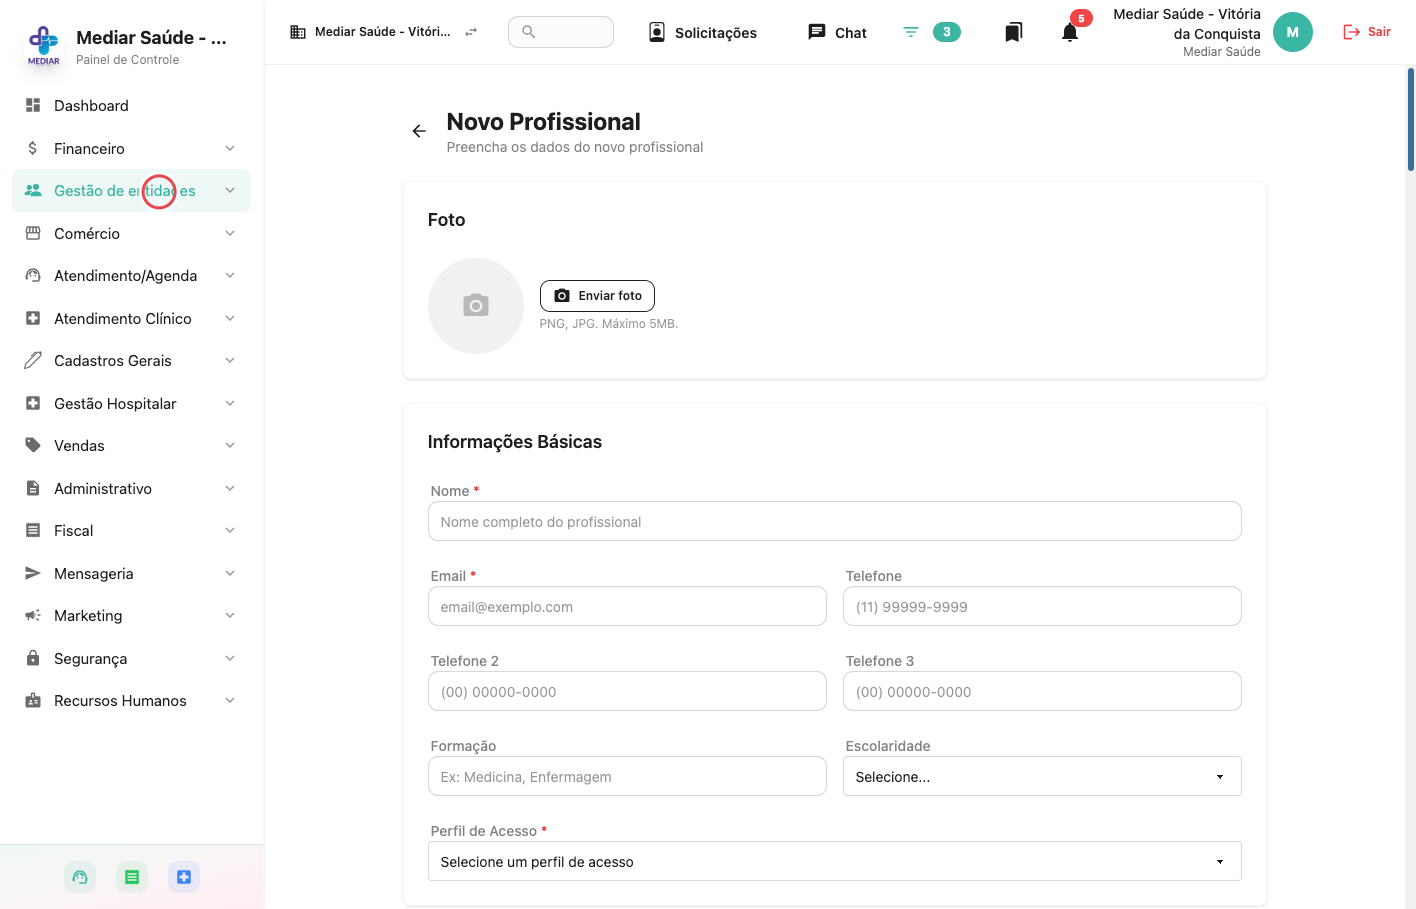Open the user avatar M
The image size is (1416, 909).
click(1293, 32)
